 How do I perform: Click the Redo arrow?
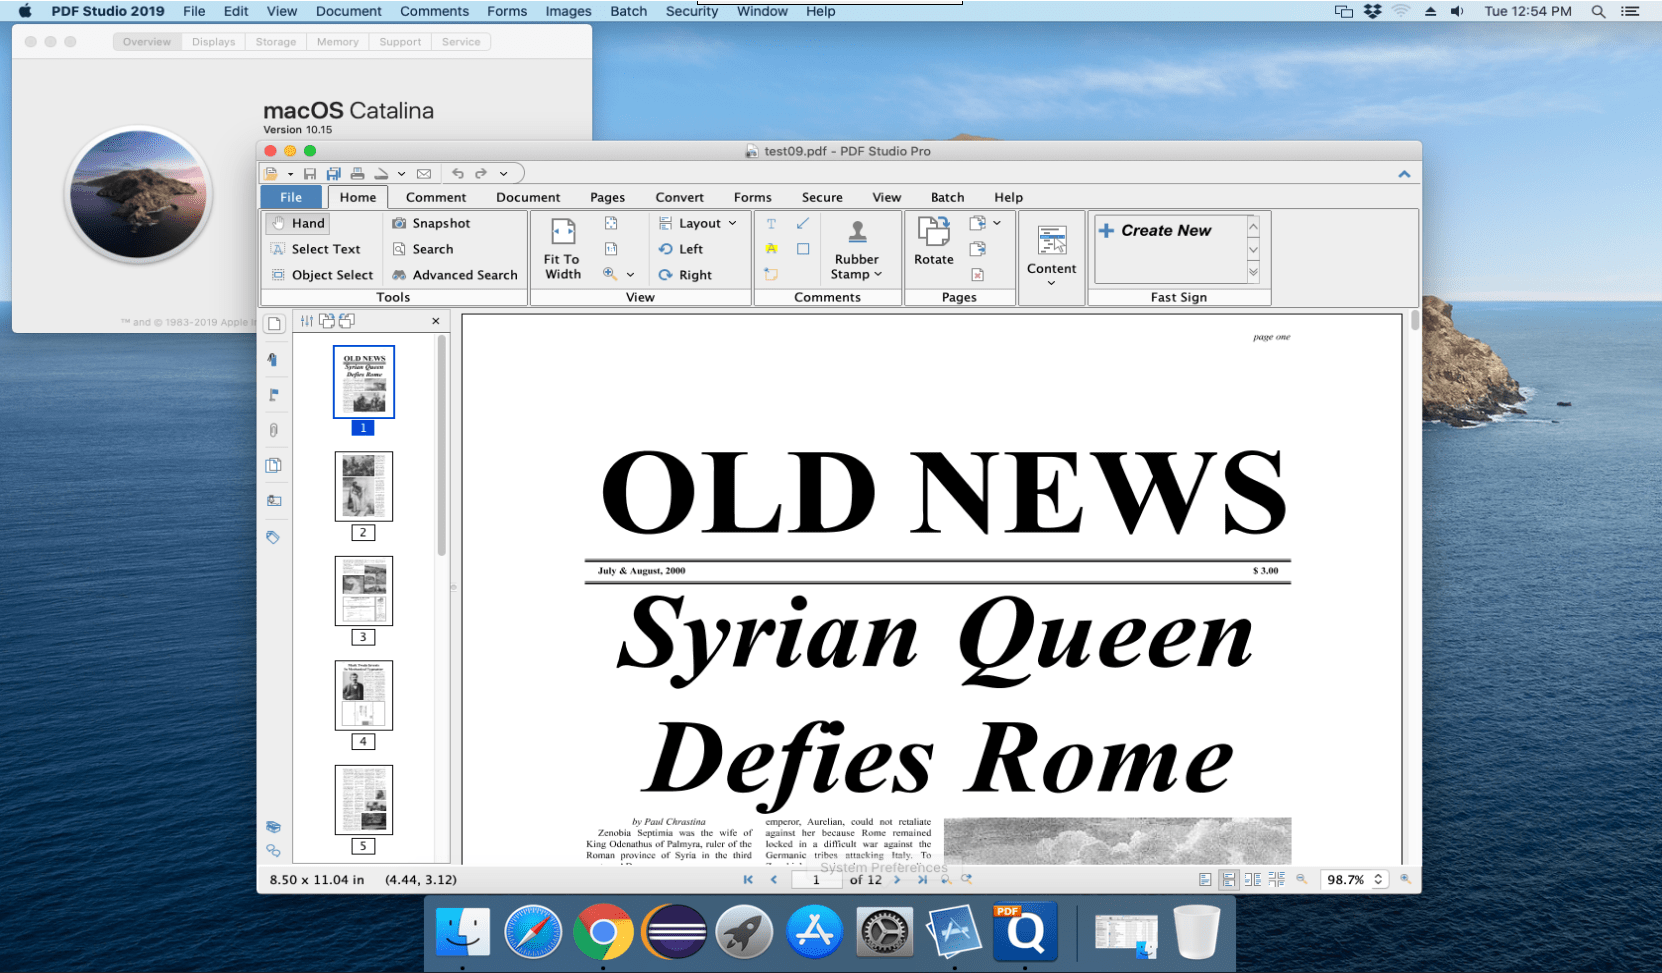(x=481, y=173)
